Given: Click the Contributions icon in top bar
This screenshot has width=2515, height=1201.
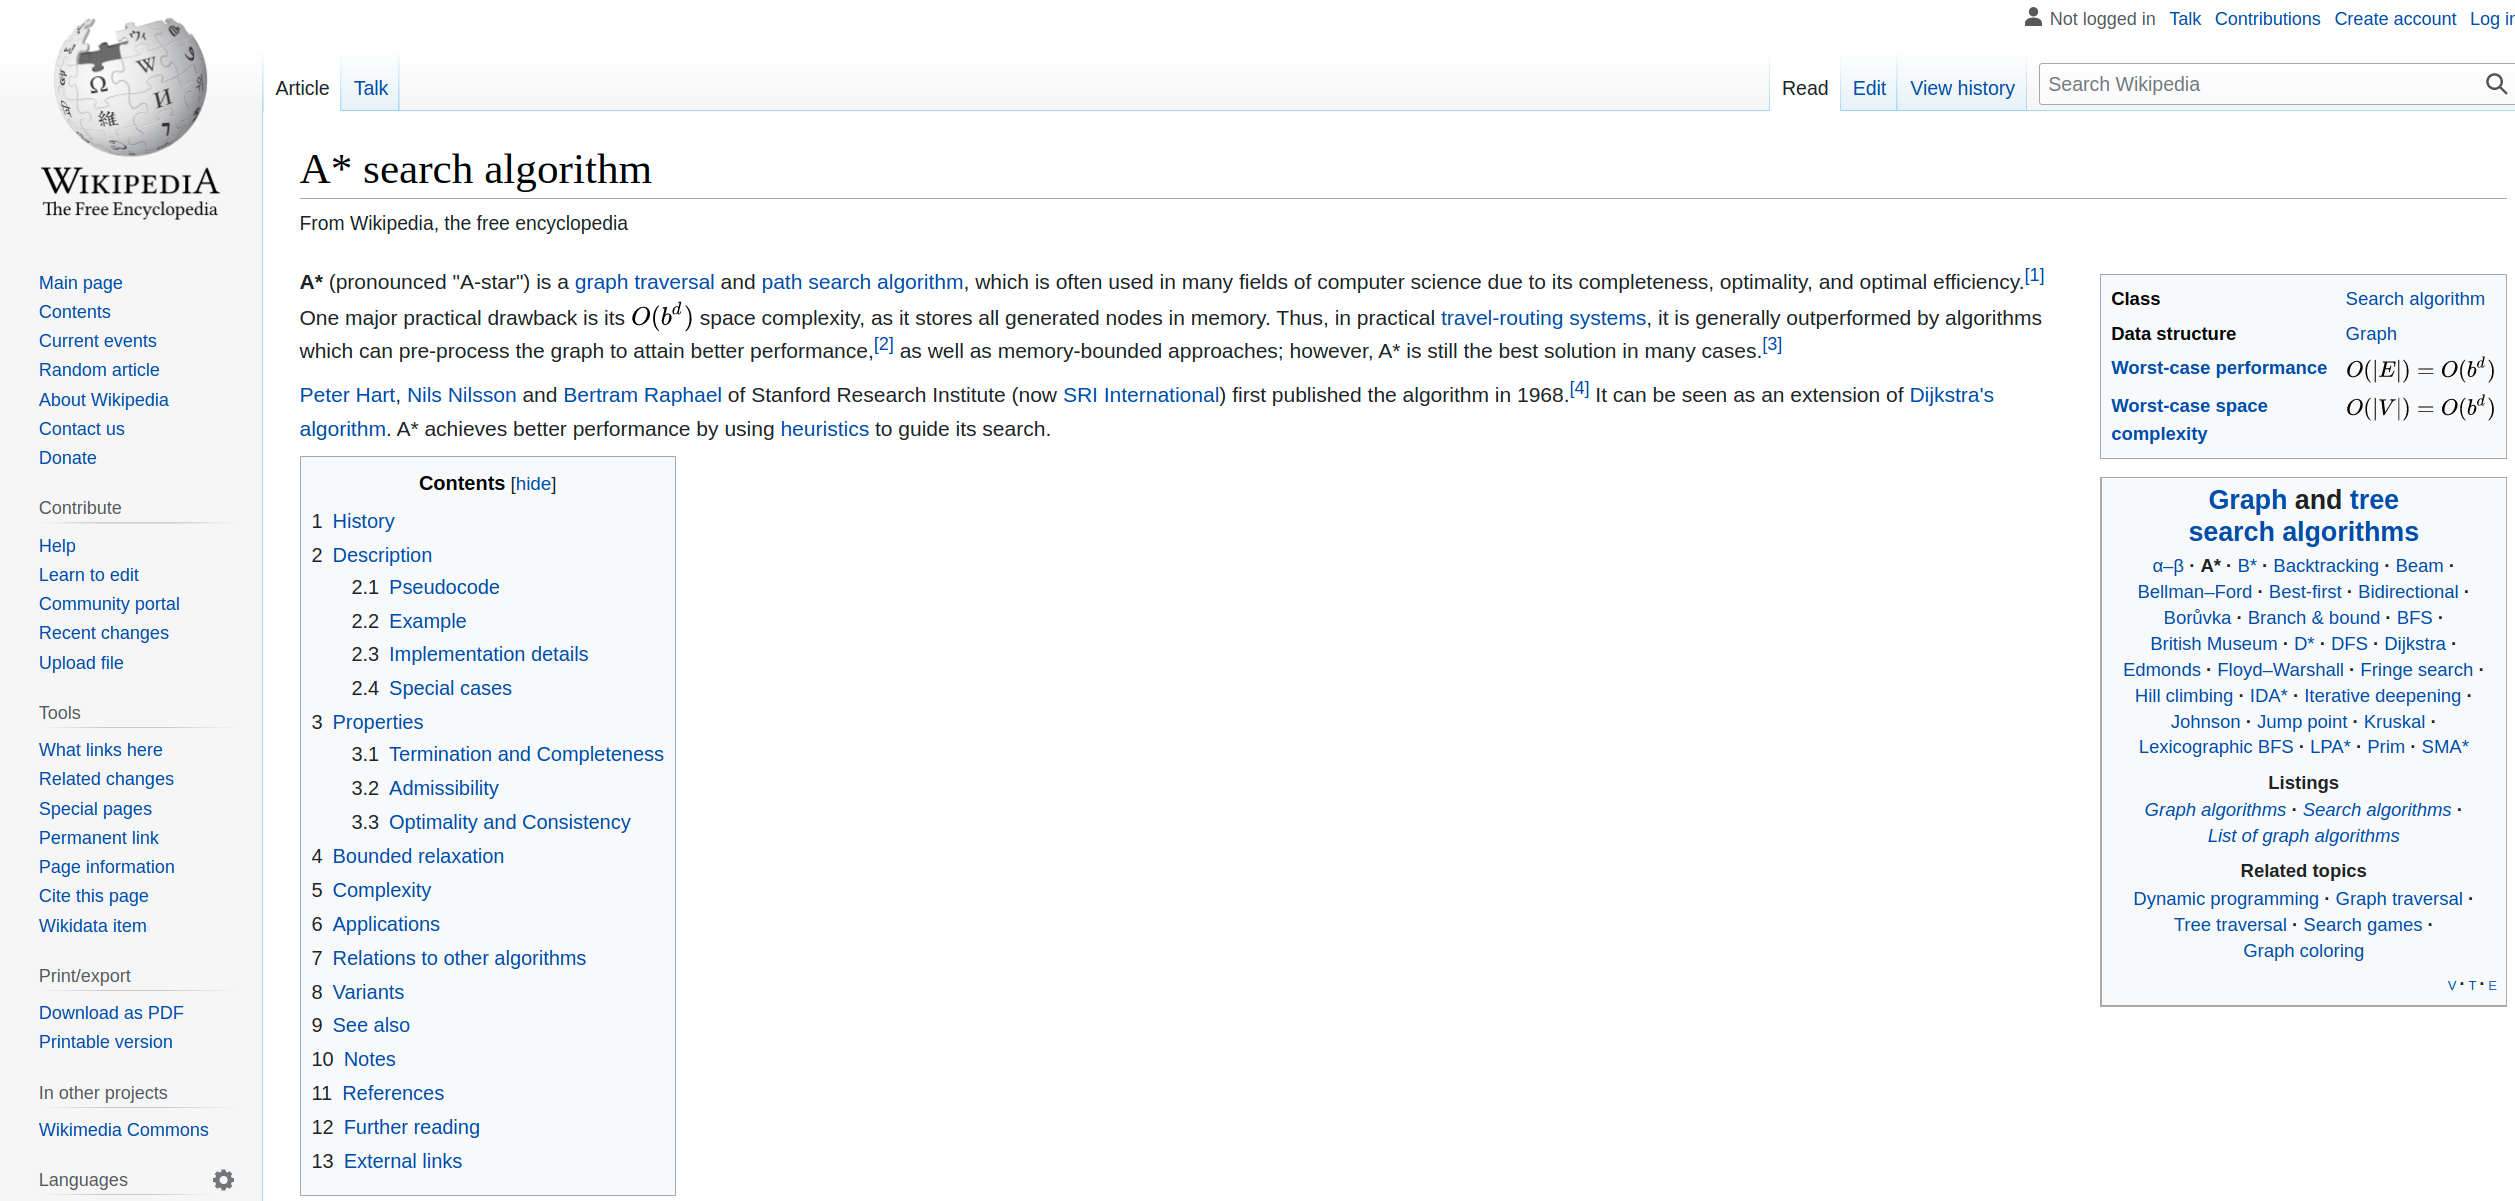Looking at the screenshot, I should (2268, 16).
